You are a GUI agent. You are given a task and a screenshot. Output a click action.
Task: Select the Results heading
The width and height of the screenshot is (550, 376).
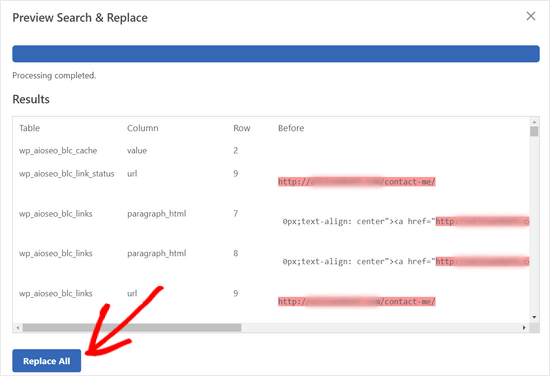tap(31, 99)
